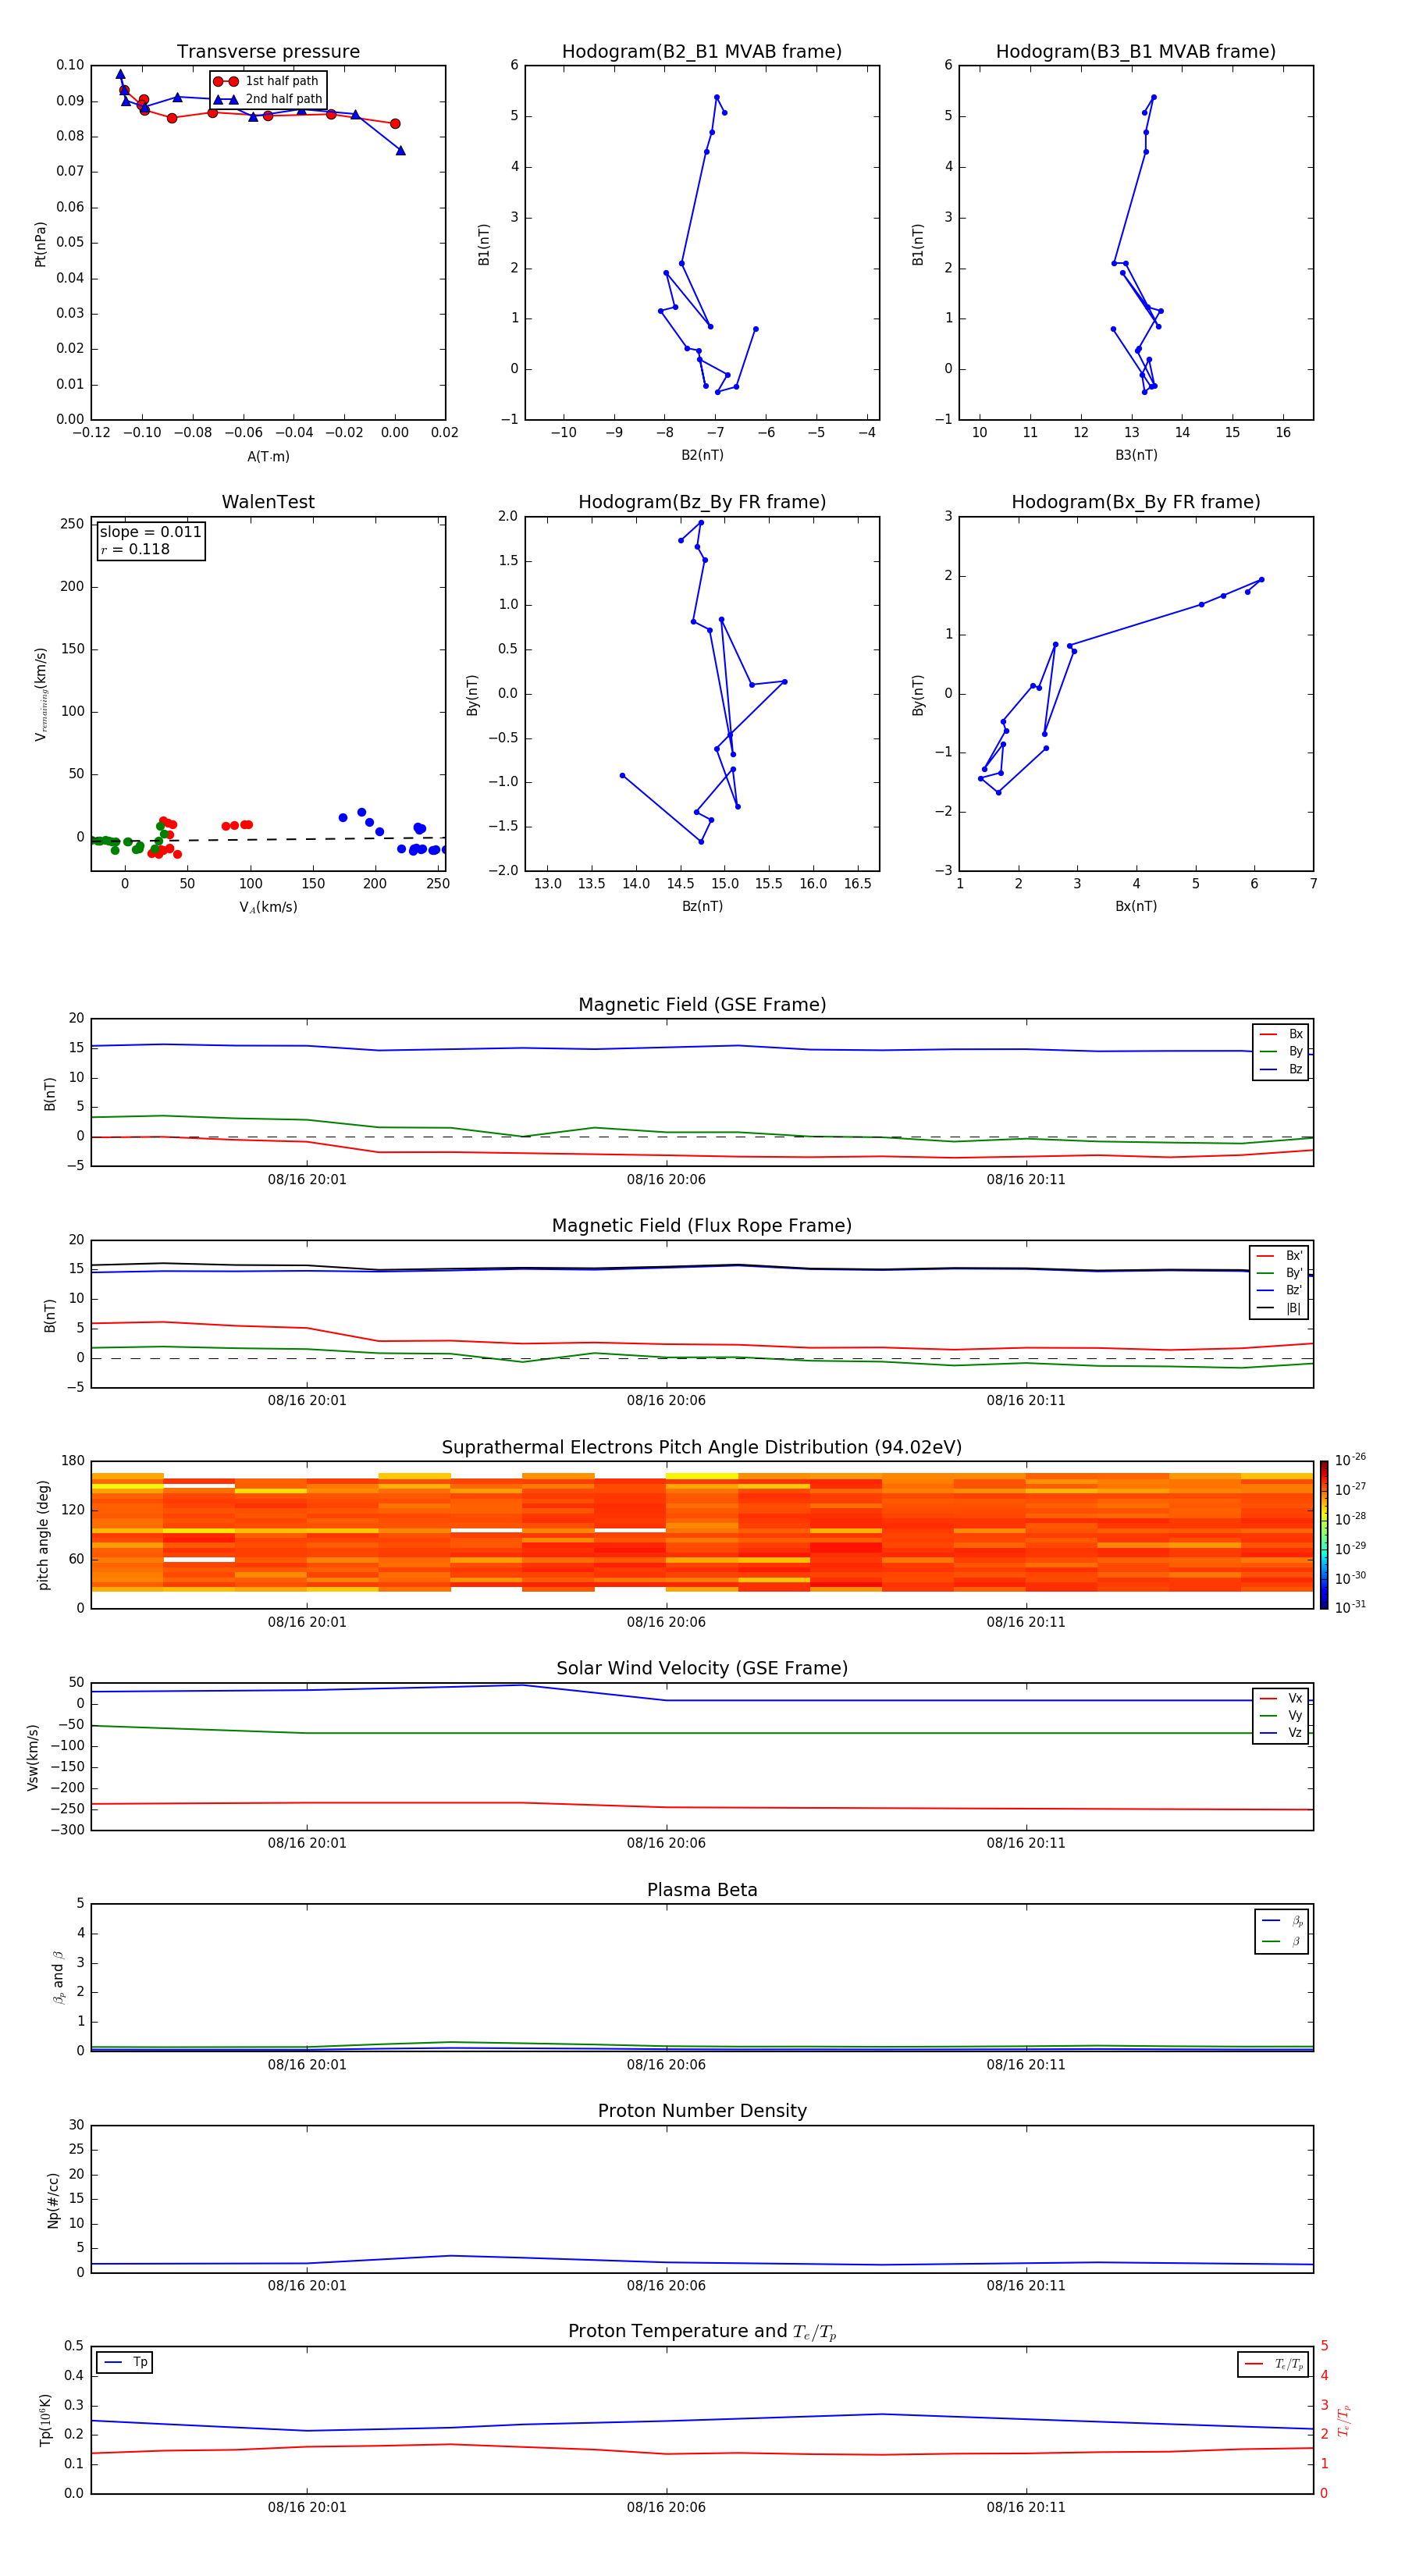Click the 'Magnetic Field (GSE Frame)' title

(x=702, y=1005)
